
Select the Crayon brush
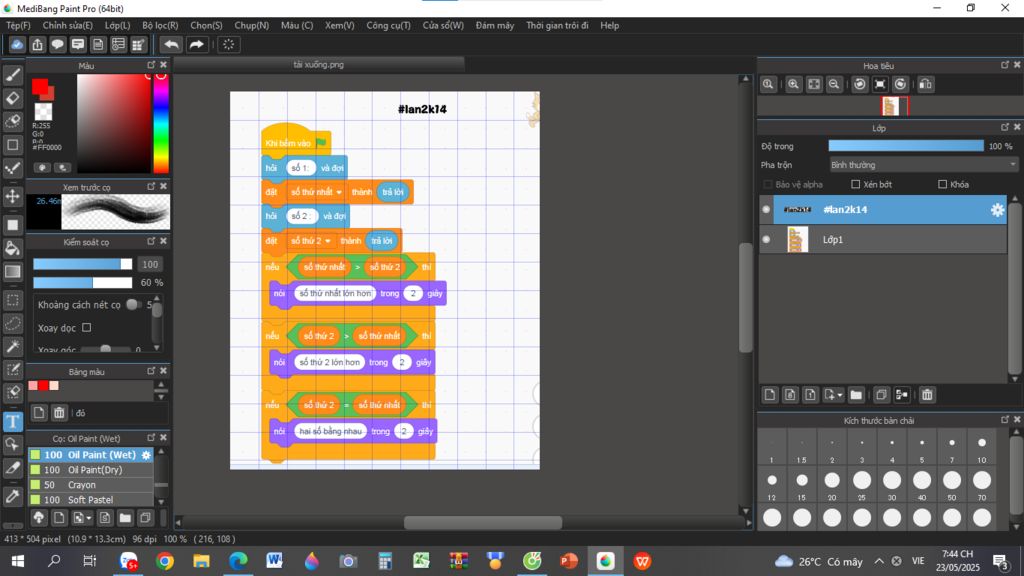click(82, 485)
